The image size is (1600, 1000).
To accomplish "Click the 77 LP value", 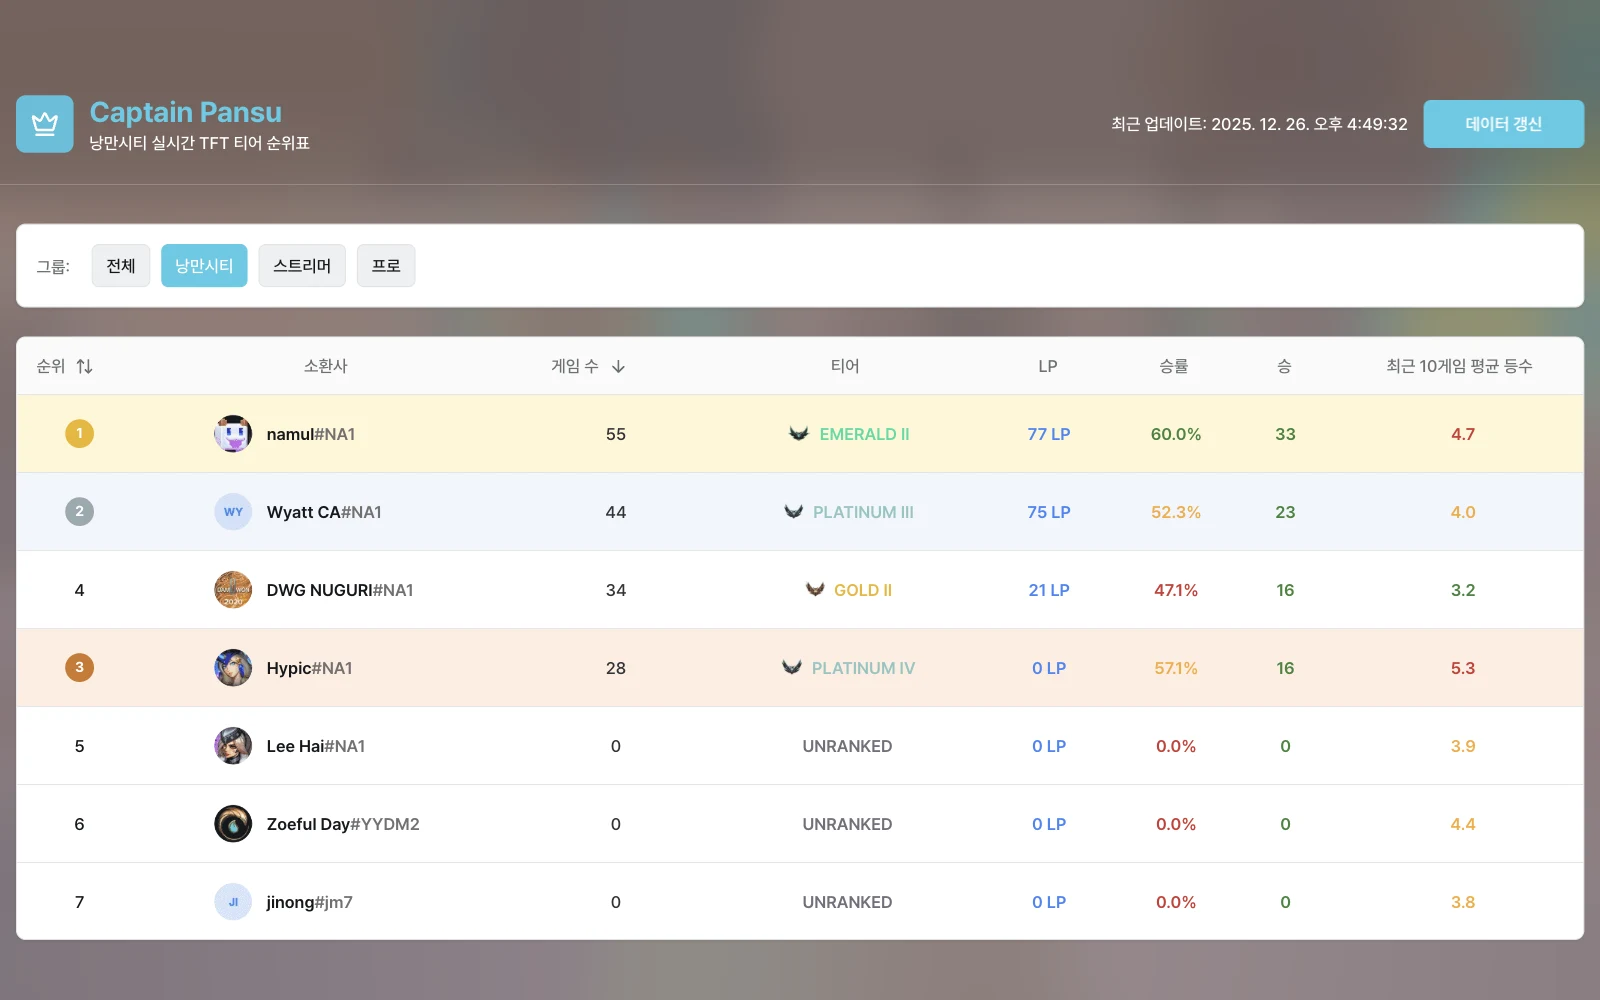I will coord(1049,434).
